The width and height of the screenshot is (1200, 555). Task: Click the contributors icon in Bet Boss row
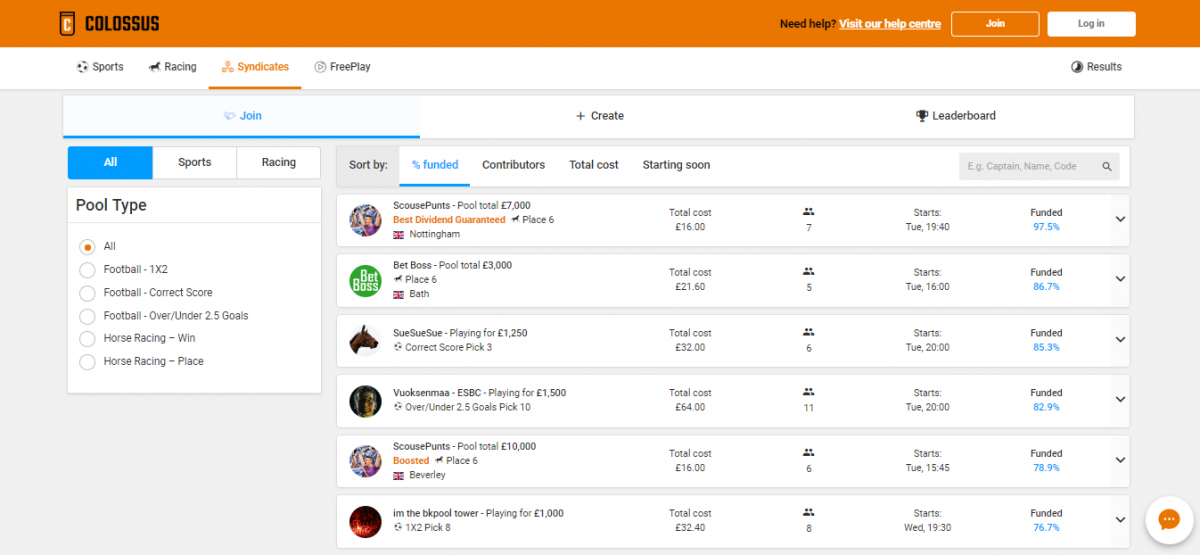pyautogui.click(x=809, y=272)
